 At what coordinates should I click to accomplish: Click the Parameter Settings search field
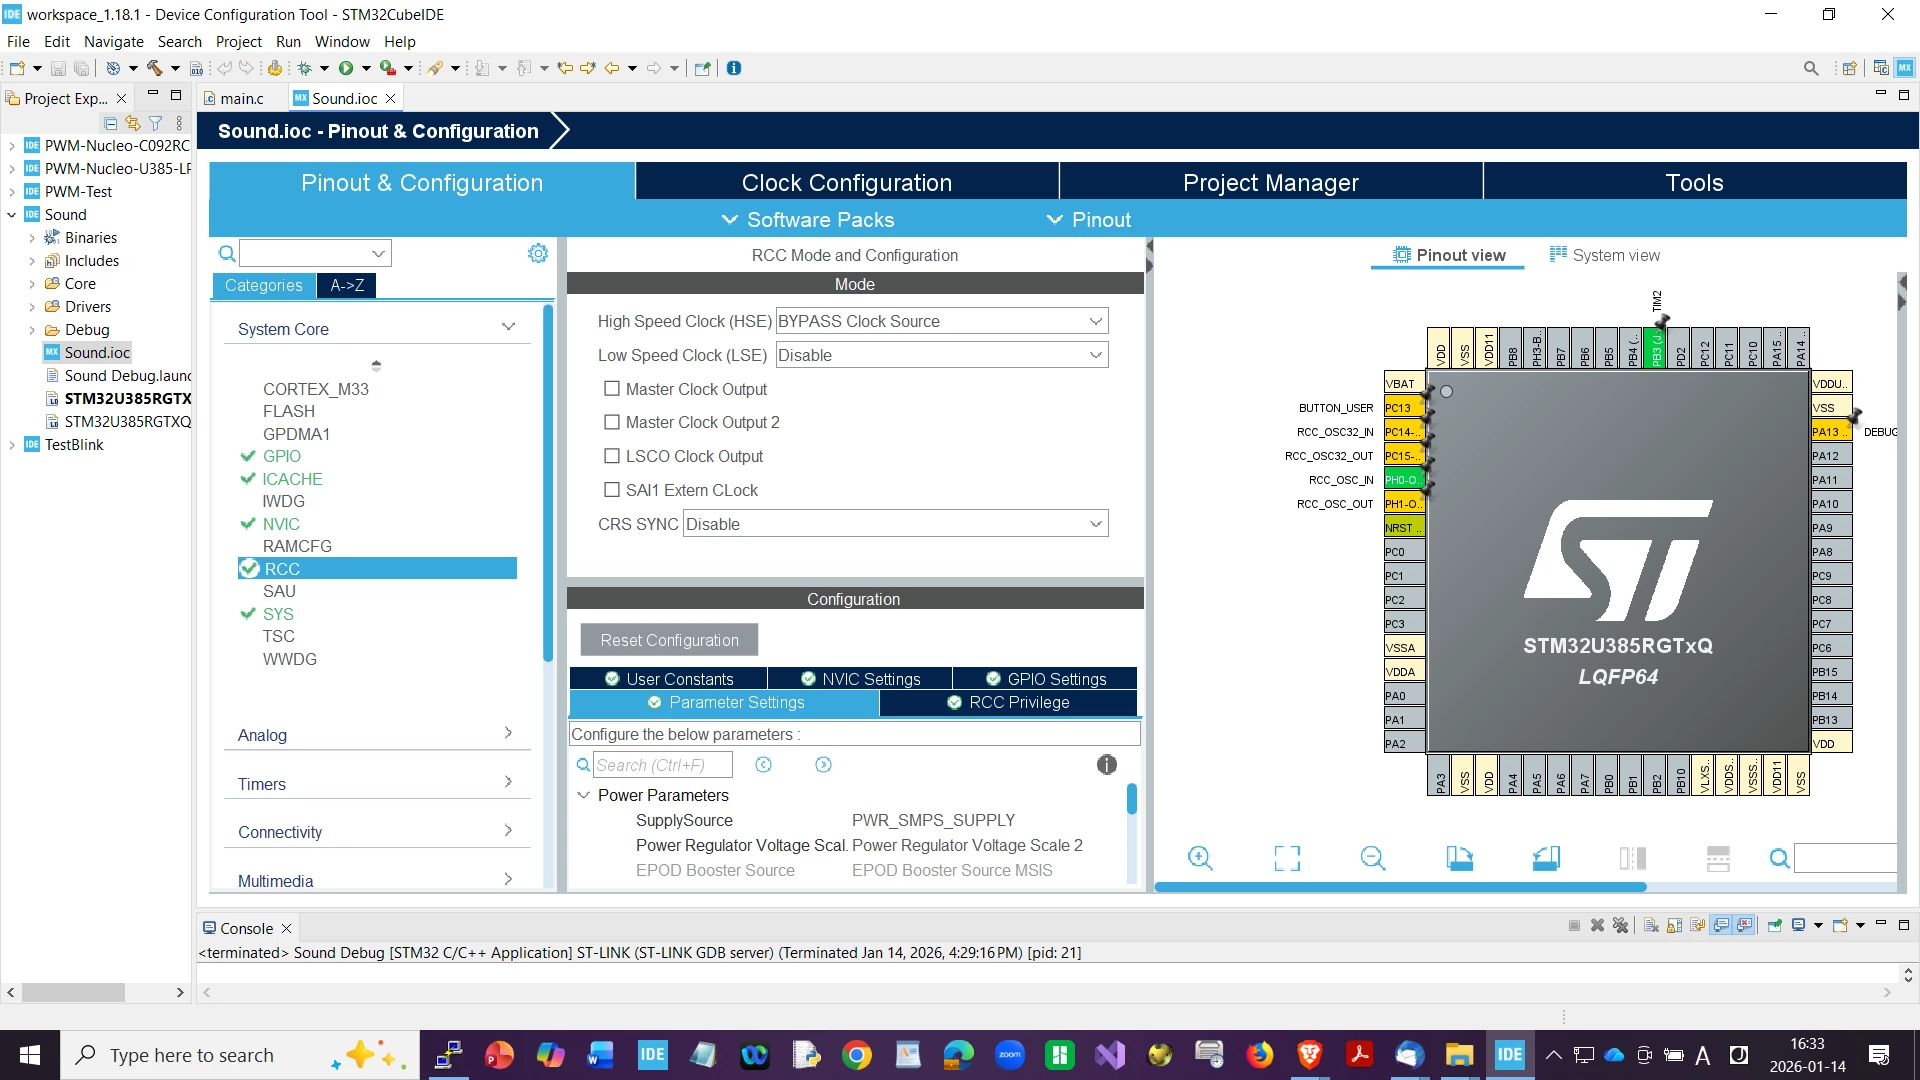tap(663, 765)
